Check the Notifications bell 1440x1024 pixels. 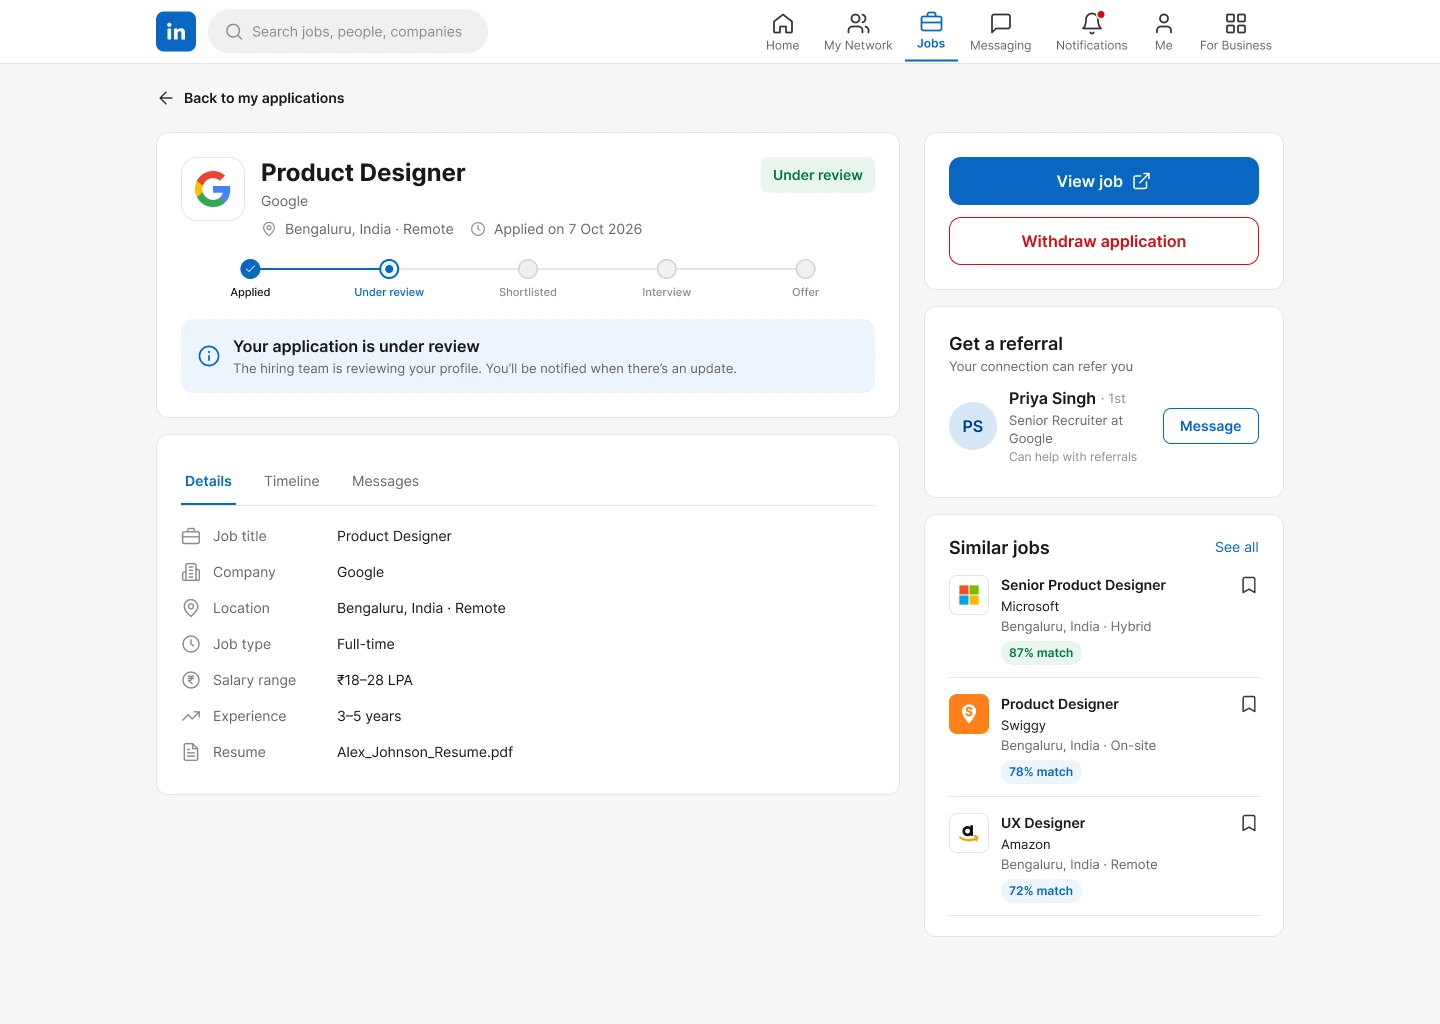(1091, 32)
